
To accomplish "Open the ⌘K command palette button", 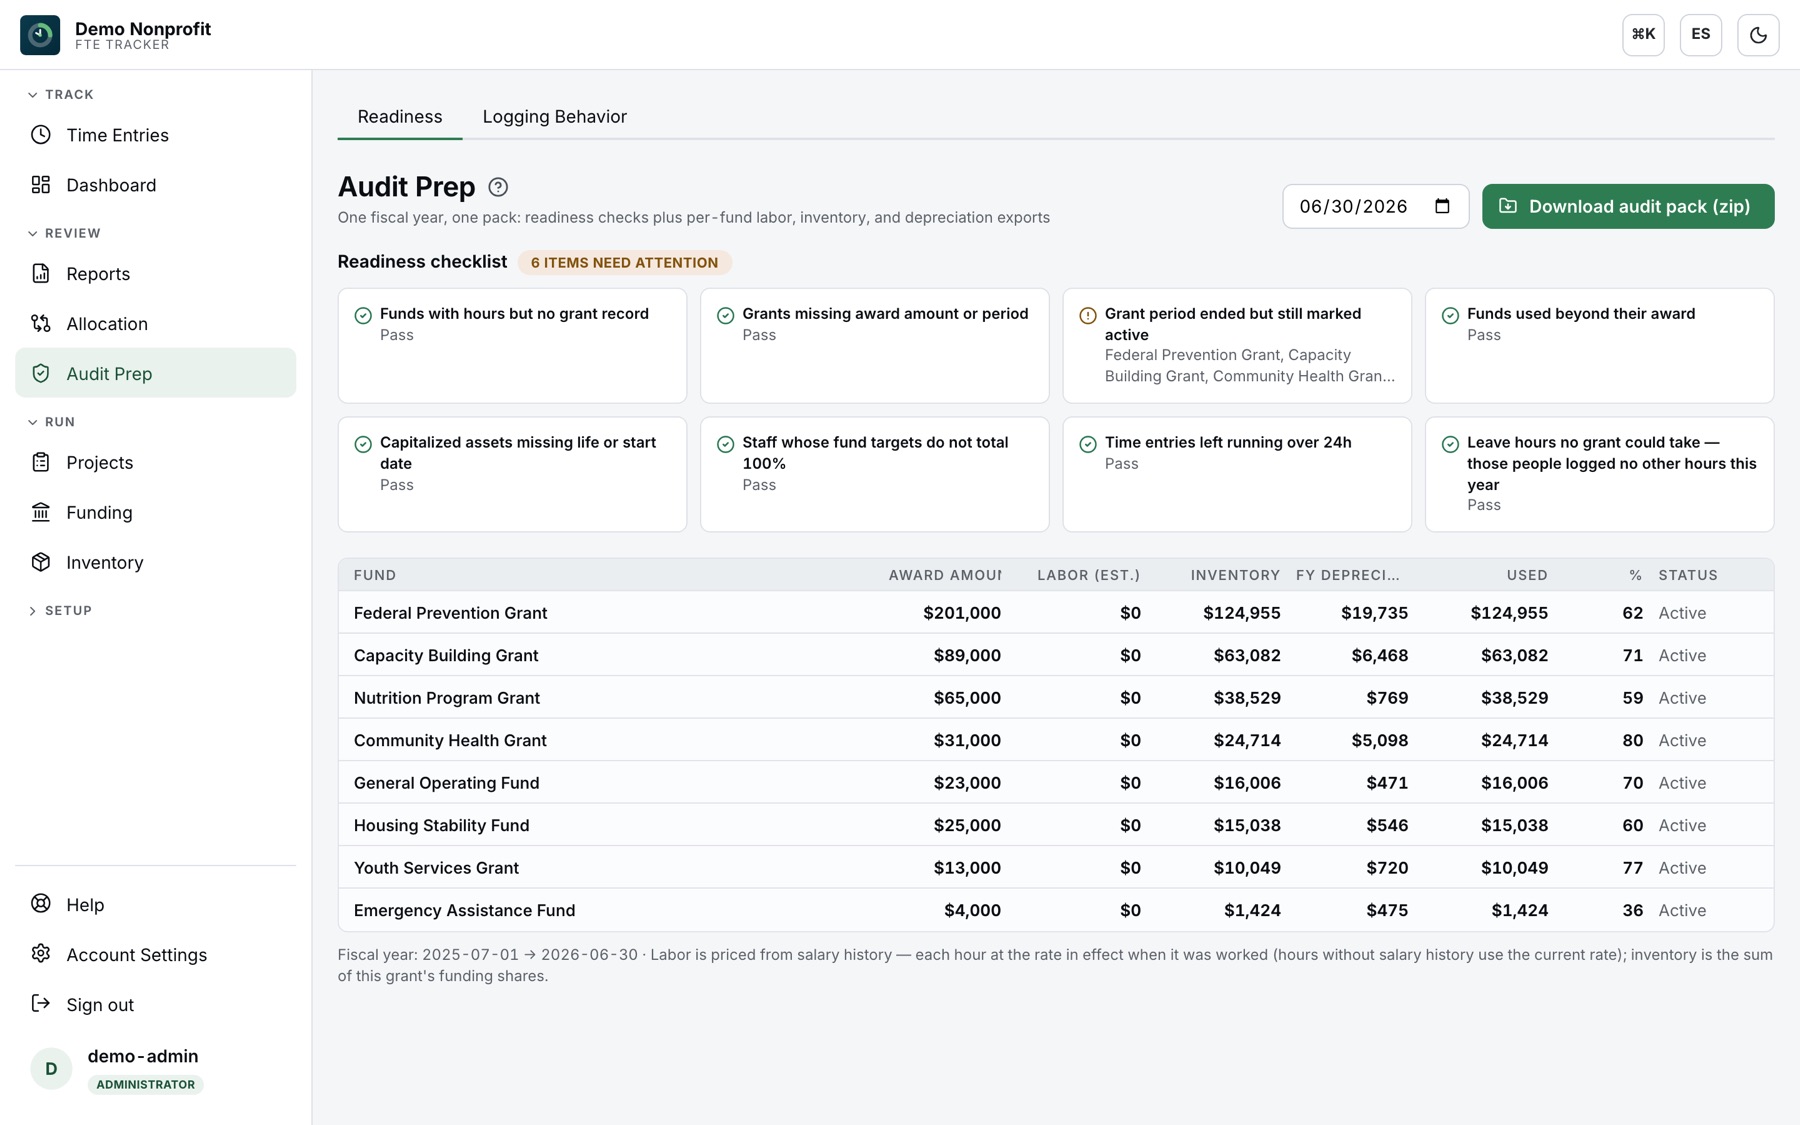I will [1643, 35].
